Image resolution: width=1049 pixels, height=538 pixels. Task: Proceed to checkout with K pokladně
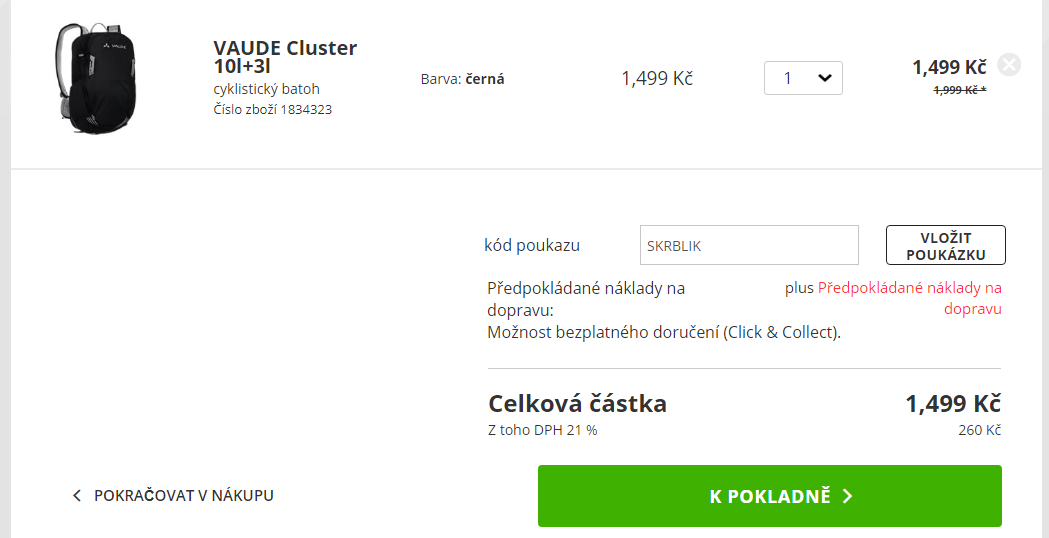[x=769, y=496]
